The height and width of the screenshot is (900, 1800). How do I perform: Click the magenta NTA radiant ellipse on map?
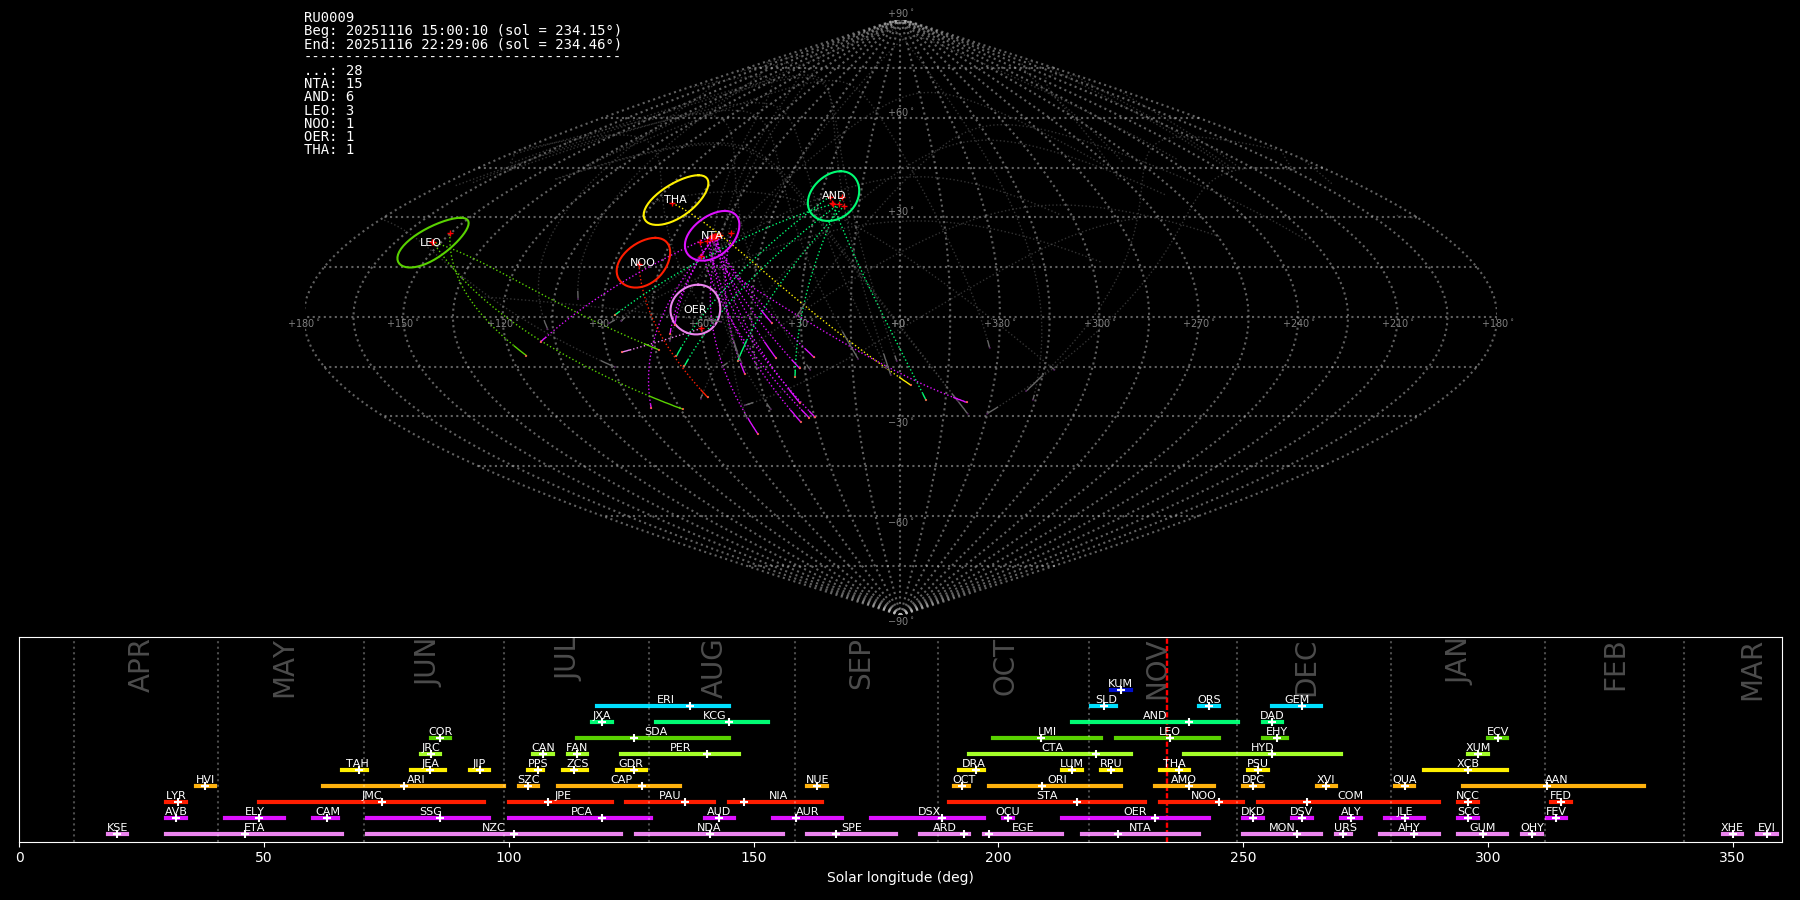coord(712,236)
